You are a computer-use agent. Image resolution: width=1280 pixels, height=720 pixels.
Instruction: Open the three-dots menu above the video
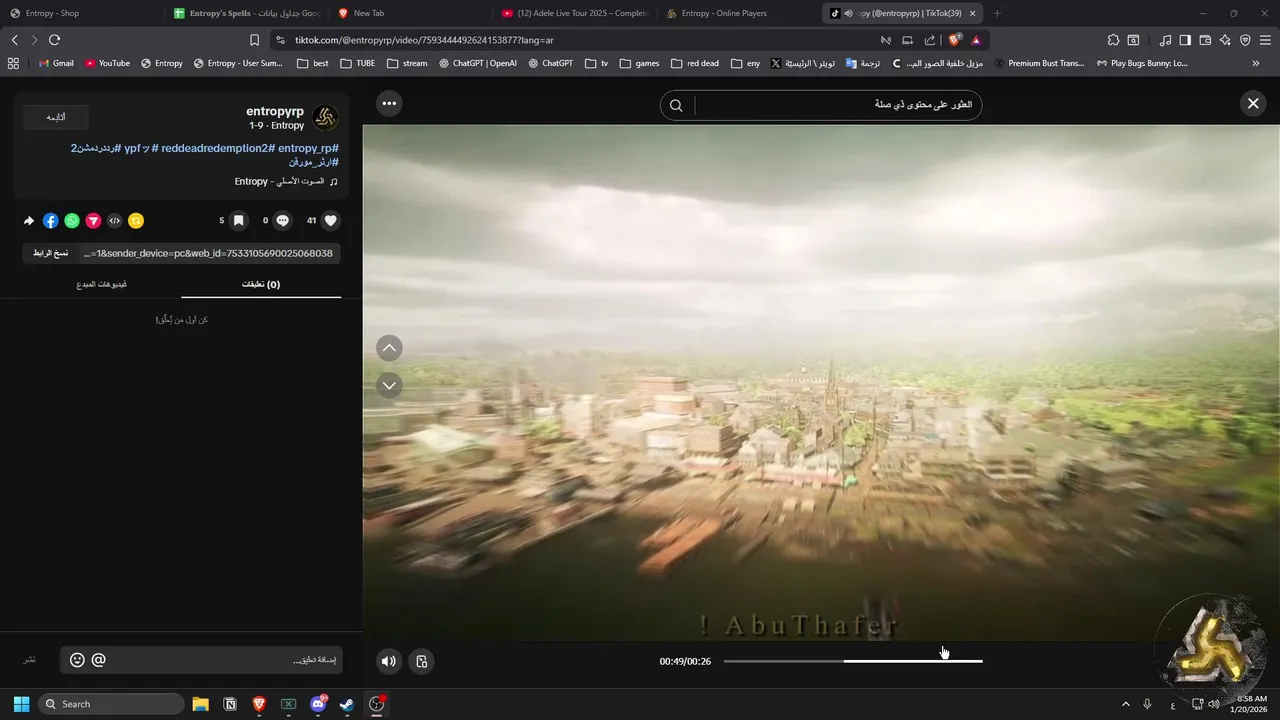[389, 103]
